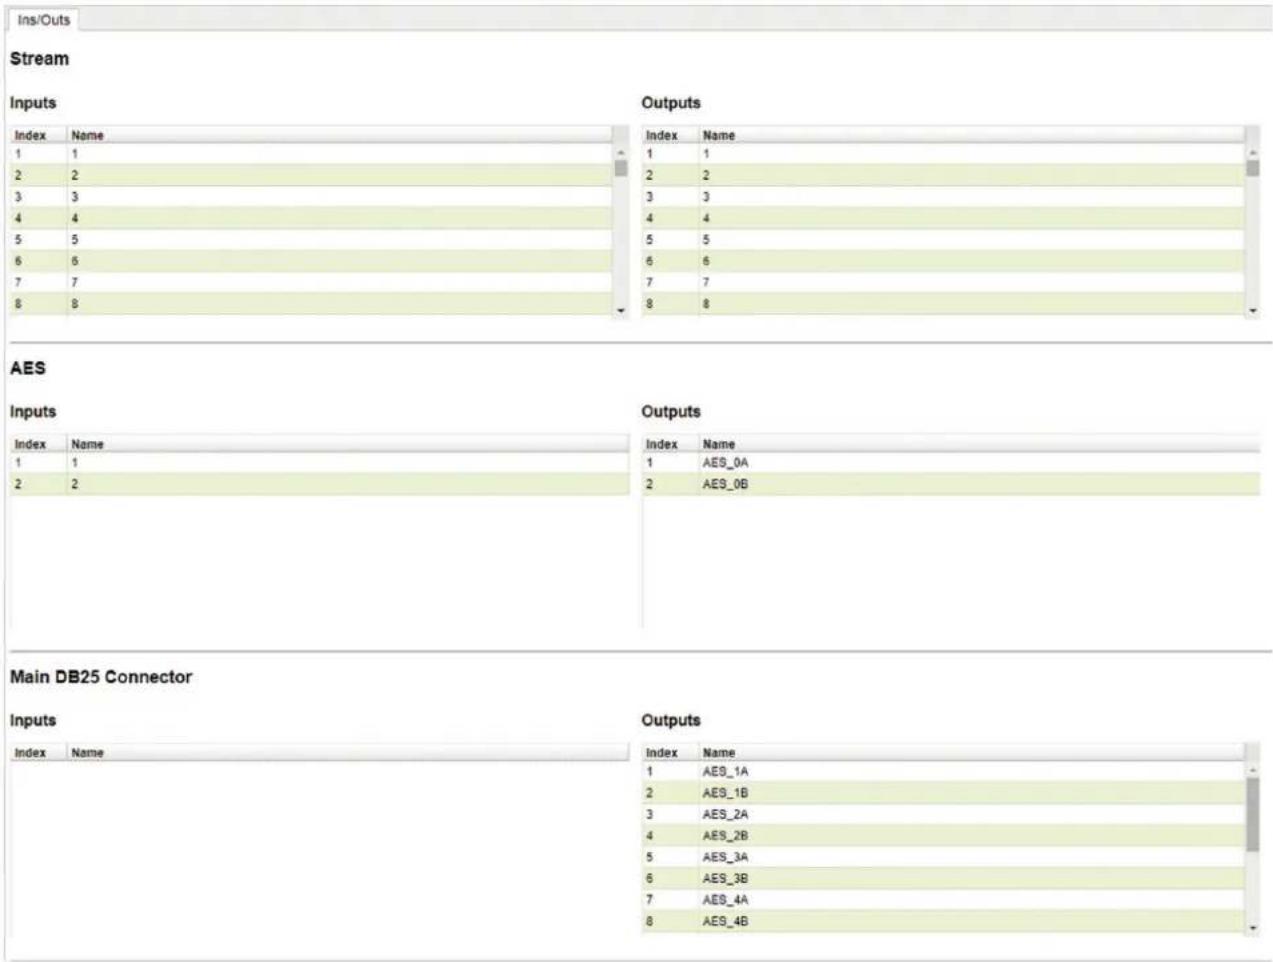Sort AES Inputs by Index column header

(x=38, y=444)
